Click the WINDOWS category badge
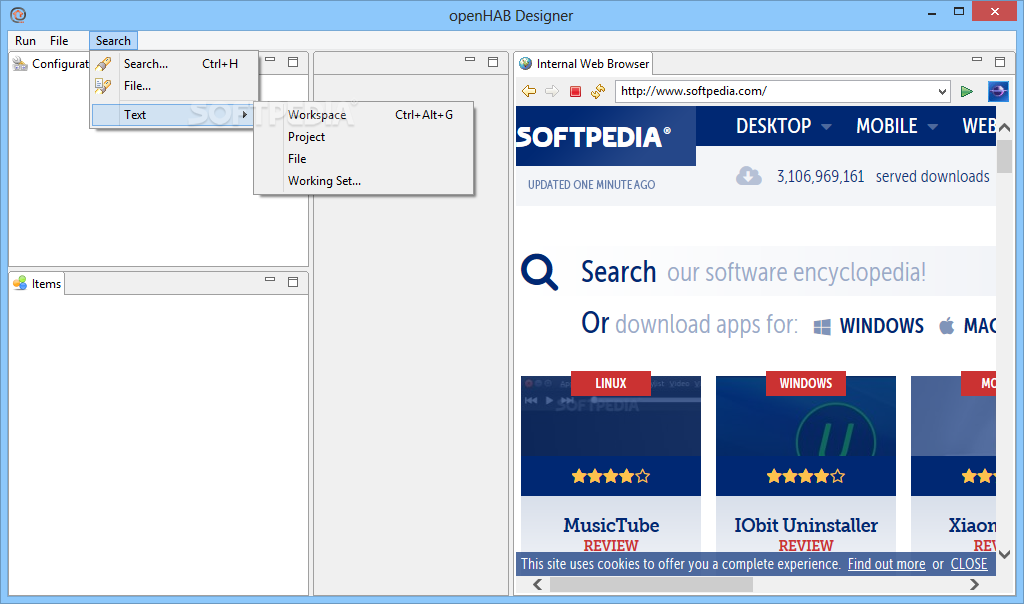Viewport: 1024px width, 604px height. pyautogui.click(x=806, y=383)
